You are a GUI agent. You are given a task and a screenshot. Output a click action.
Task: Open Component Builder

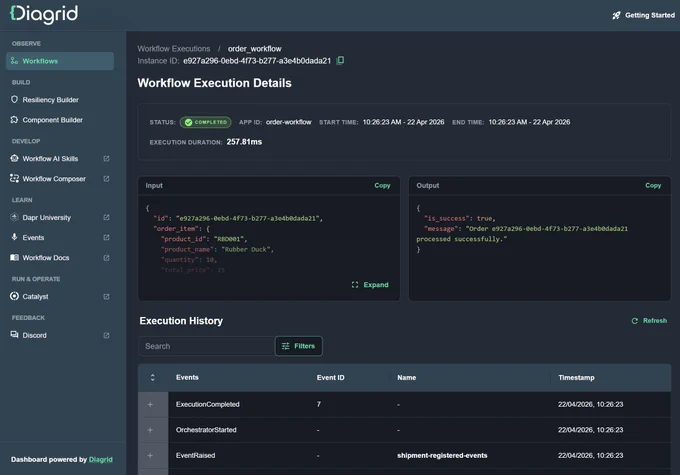click(x=52, y=120)
